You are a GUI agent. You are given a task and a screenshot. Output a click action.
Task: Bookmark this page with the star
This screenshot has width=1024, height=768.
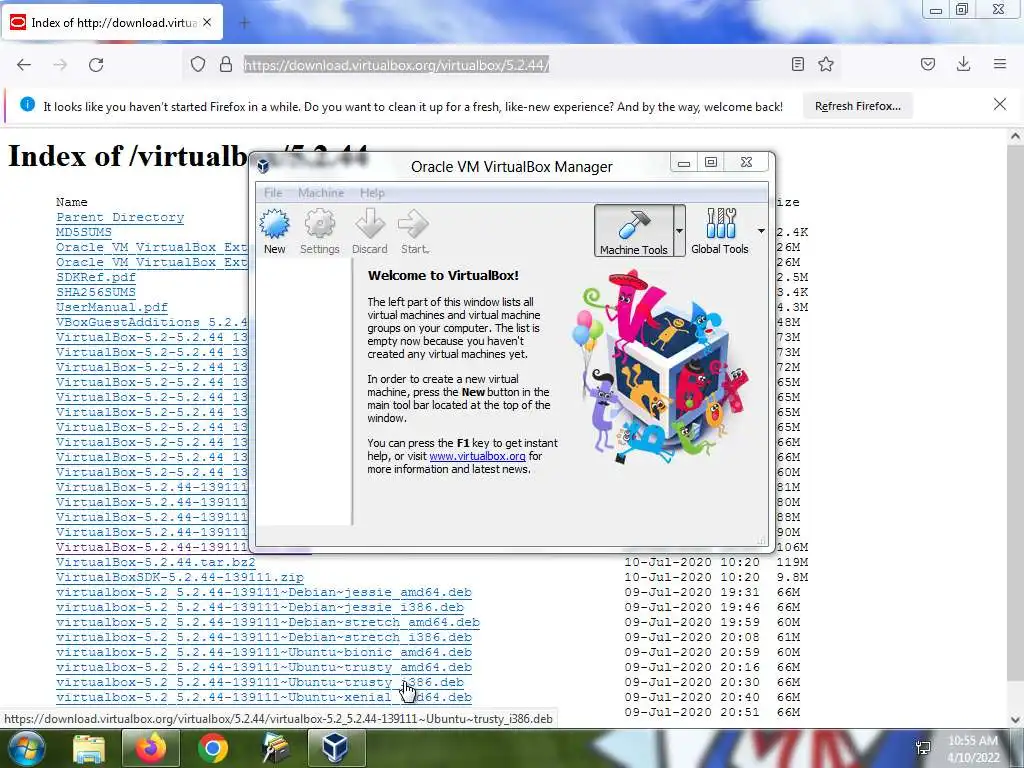tap(826, 65)
